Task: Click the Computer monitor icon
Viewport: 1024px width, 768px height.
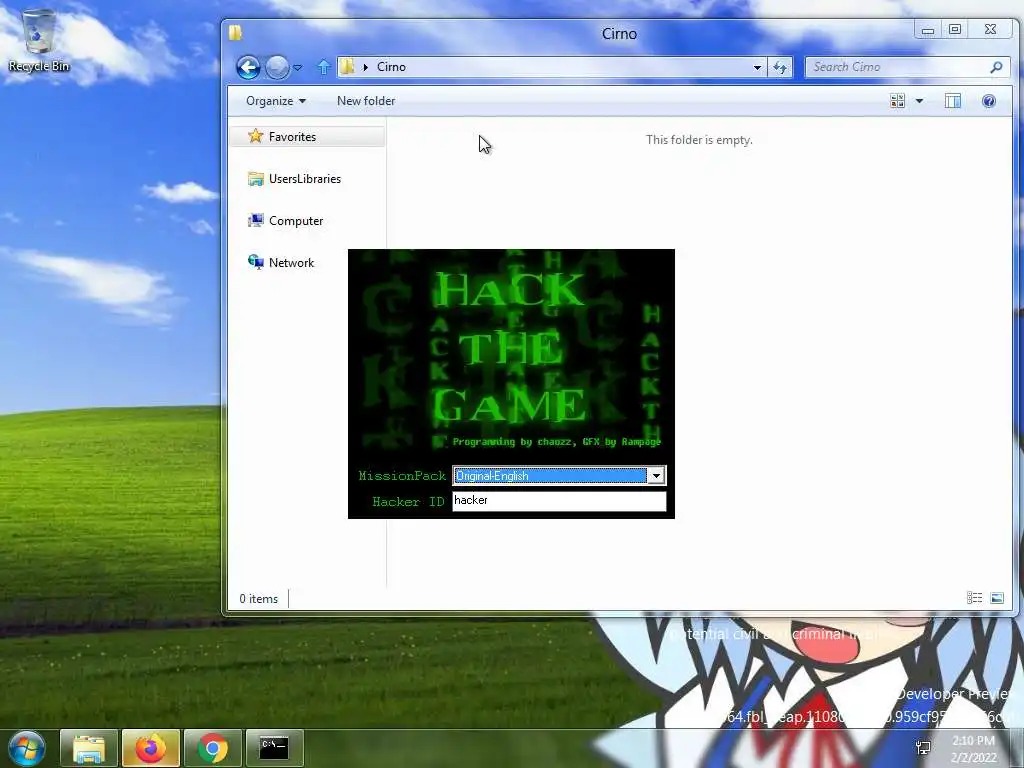Action: (255, 221)
